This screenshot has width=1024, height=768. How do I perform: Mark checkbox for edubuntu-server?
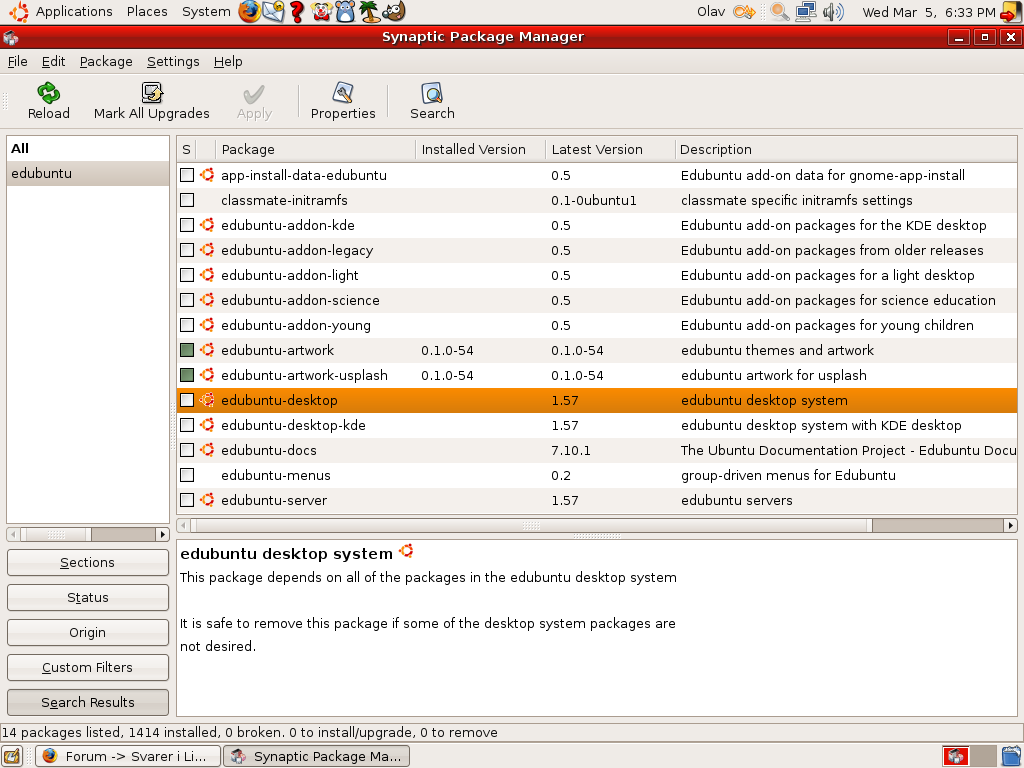pos(187,500)
